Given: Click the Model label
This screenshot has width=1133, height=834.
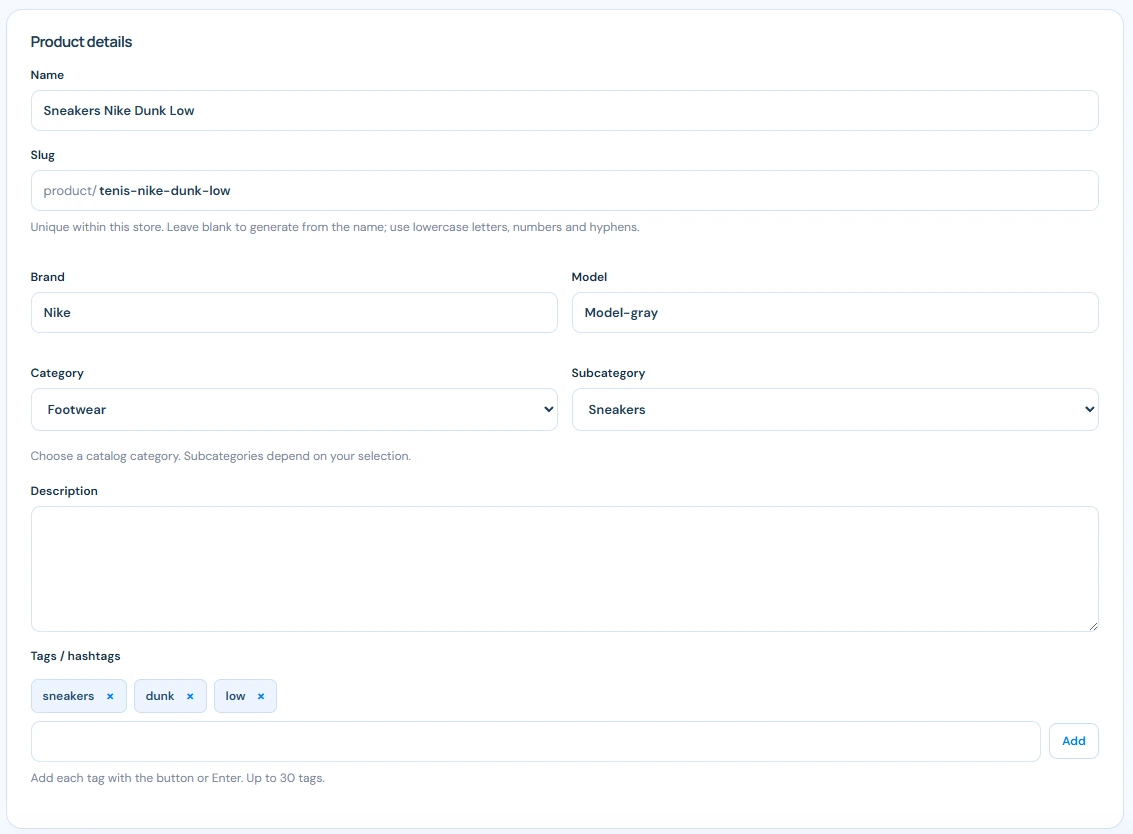Looking at the screenshot, I should tap(589, 277).
